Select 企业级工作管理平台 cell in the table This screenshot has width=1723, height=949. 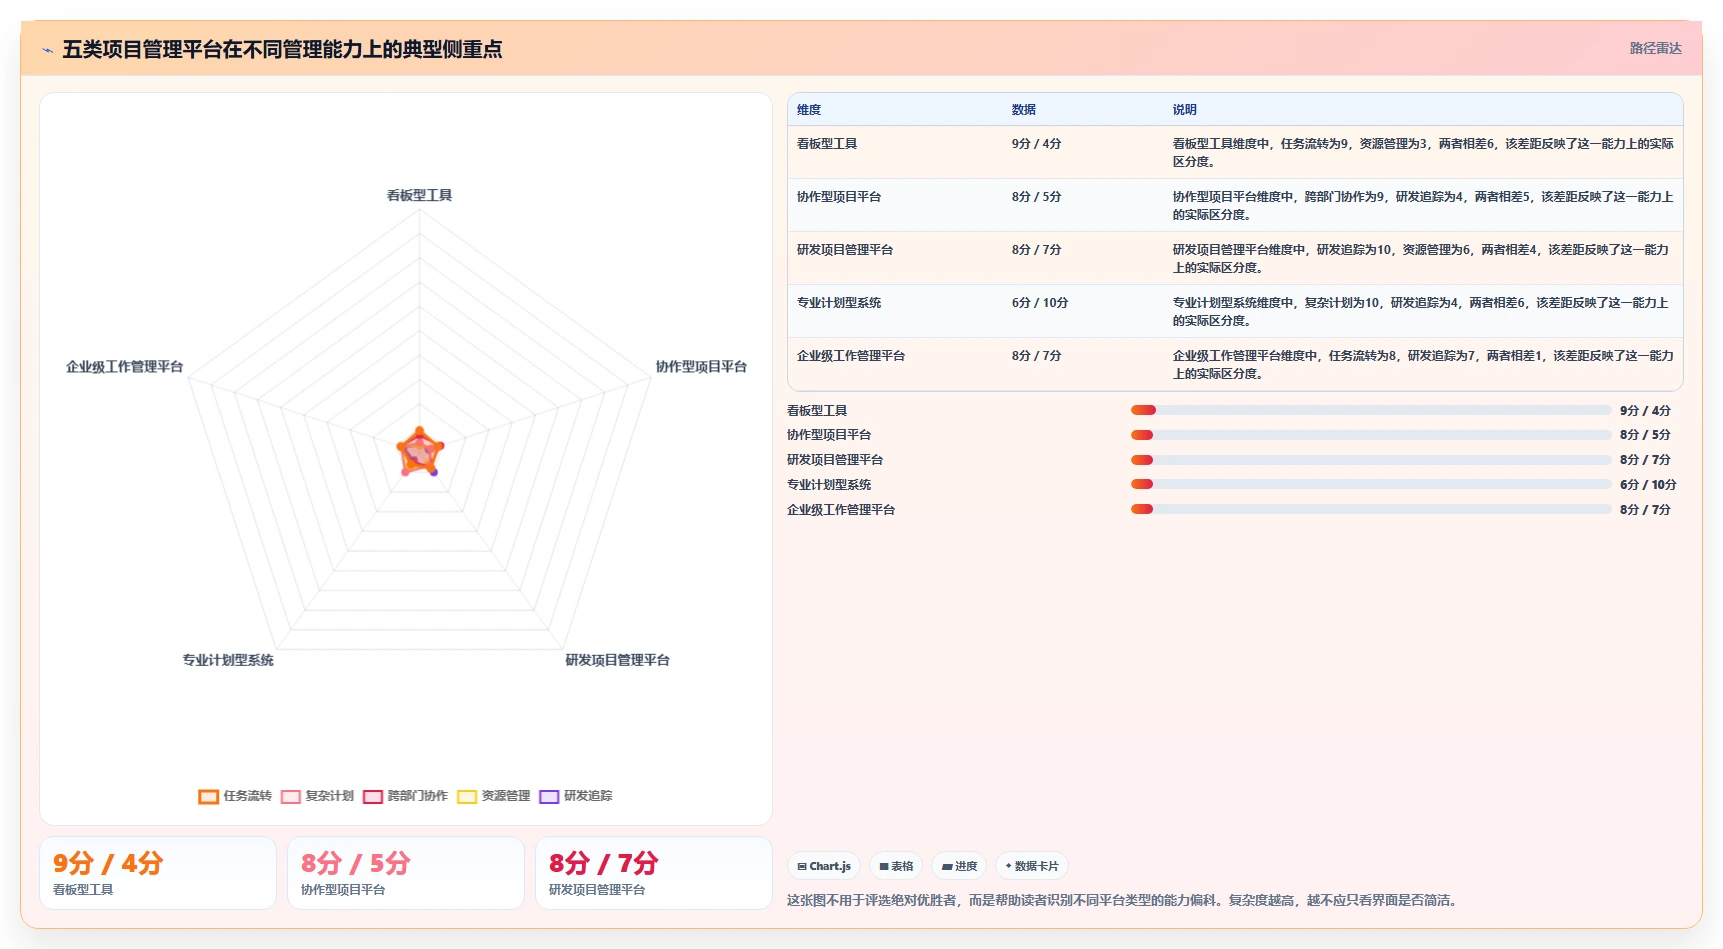[851, 356]
